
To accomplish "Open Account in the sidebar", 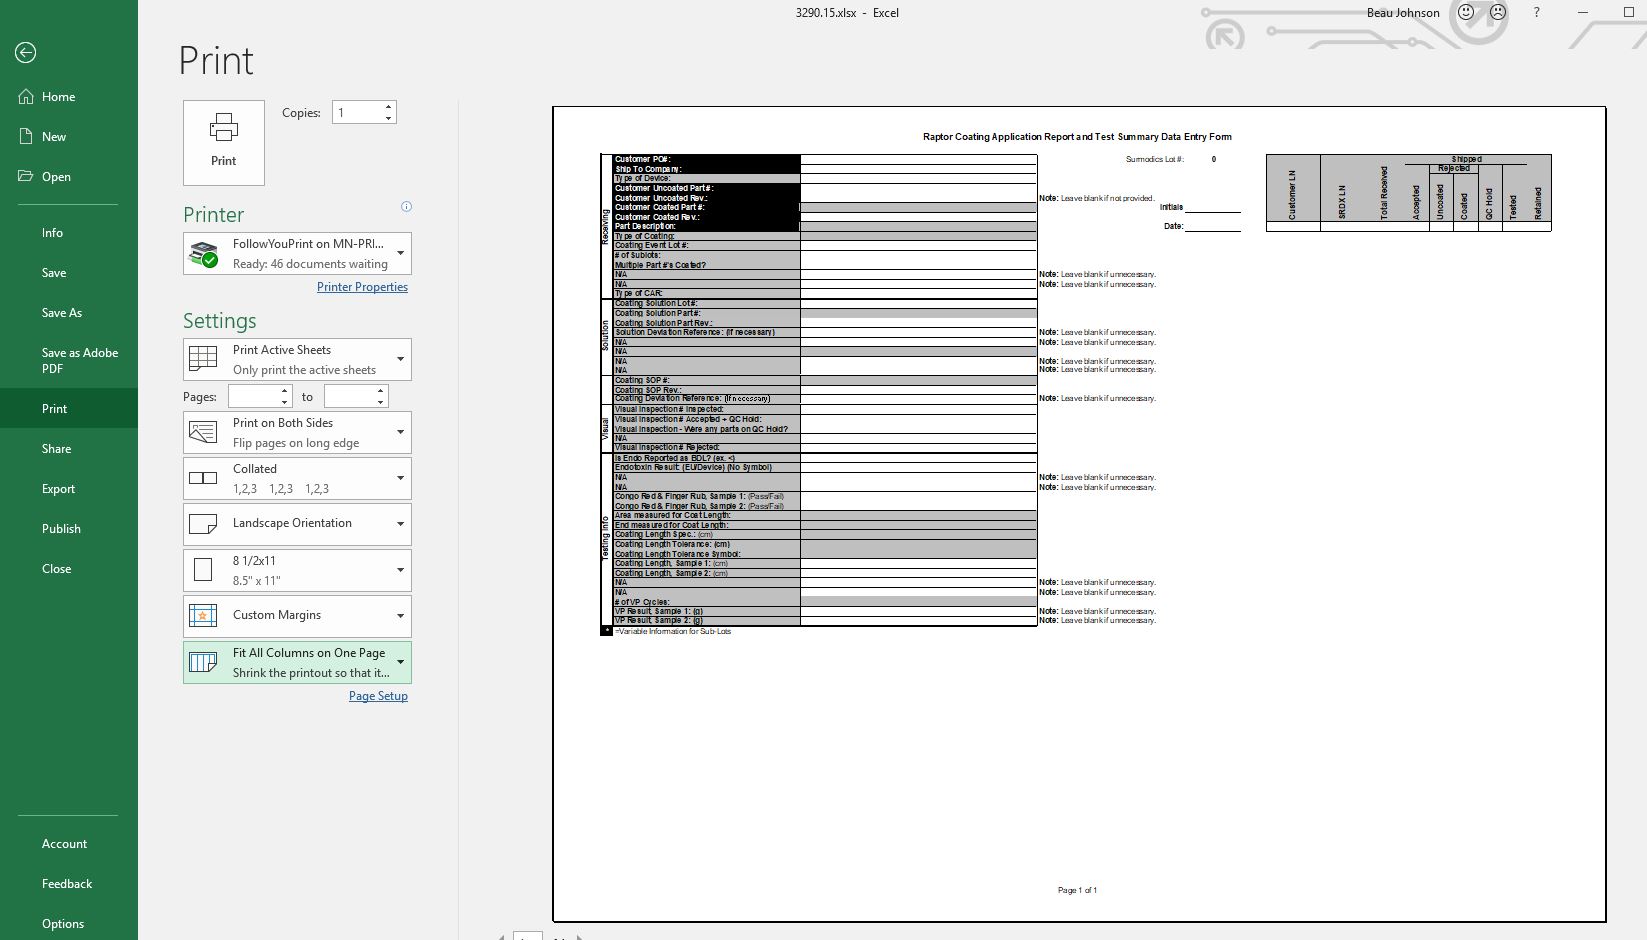I will pos(69,844).
